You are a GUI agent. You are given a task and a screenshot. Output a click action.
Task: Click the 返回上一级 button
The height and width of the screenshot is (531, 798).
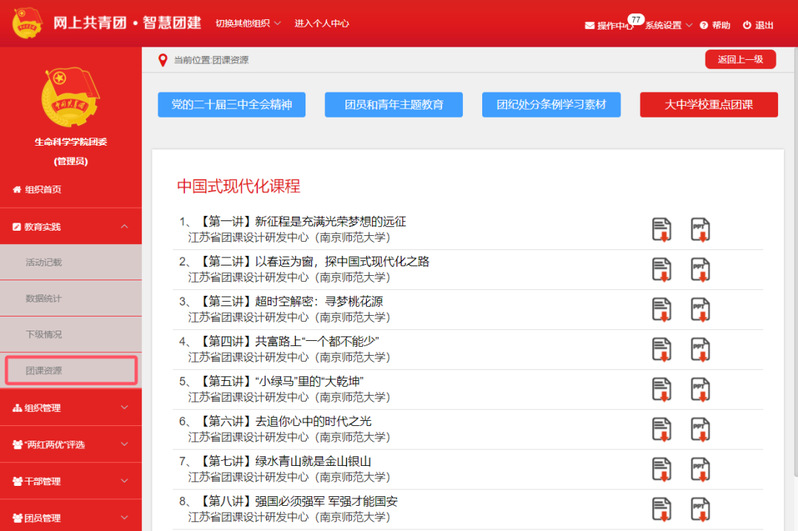739,60
